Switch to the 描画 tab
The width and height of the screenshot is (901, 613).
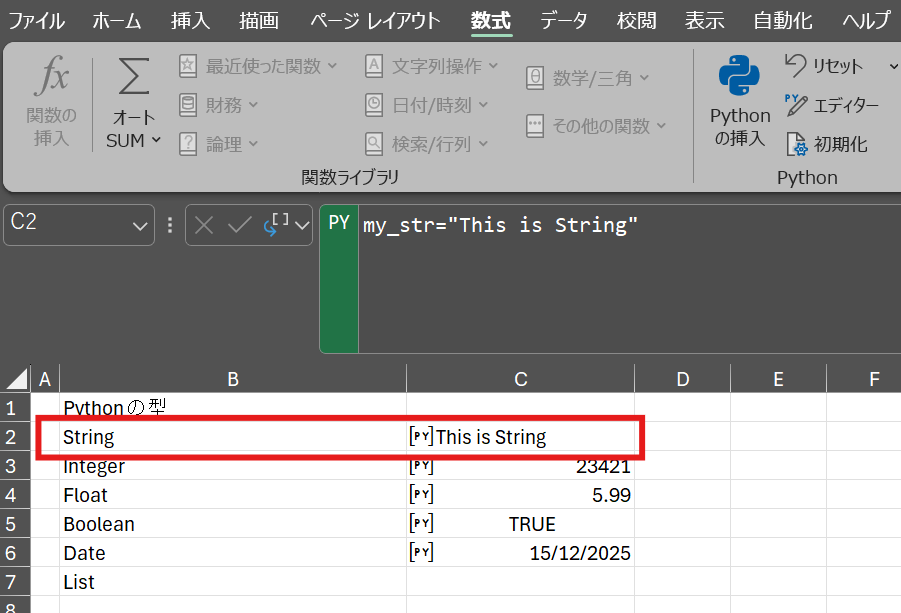[x=259, y=21]
